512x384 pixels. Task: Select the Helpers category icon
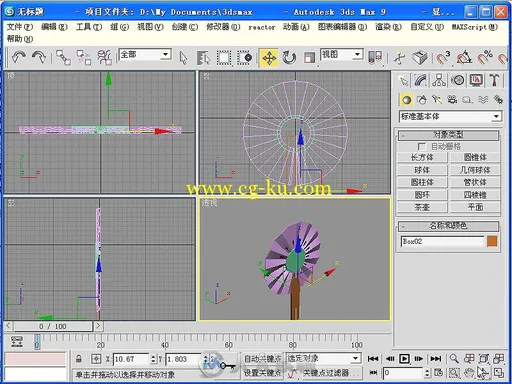467,100
